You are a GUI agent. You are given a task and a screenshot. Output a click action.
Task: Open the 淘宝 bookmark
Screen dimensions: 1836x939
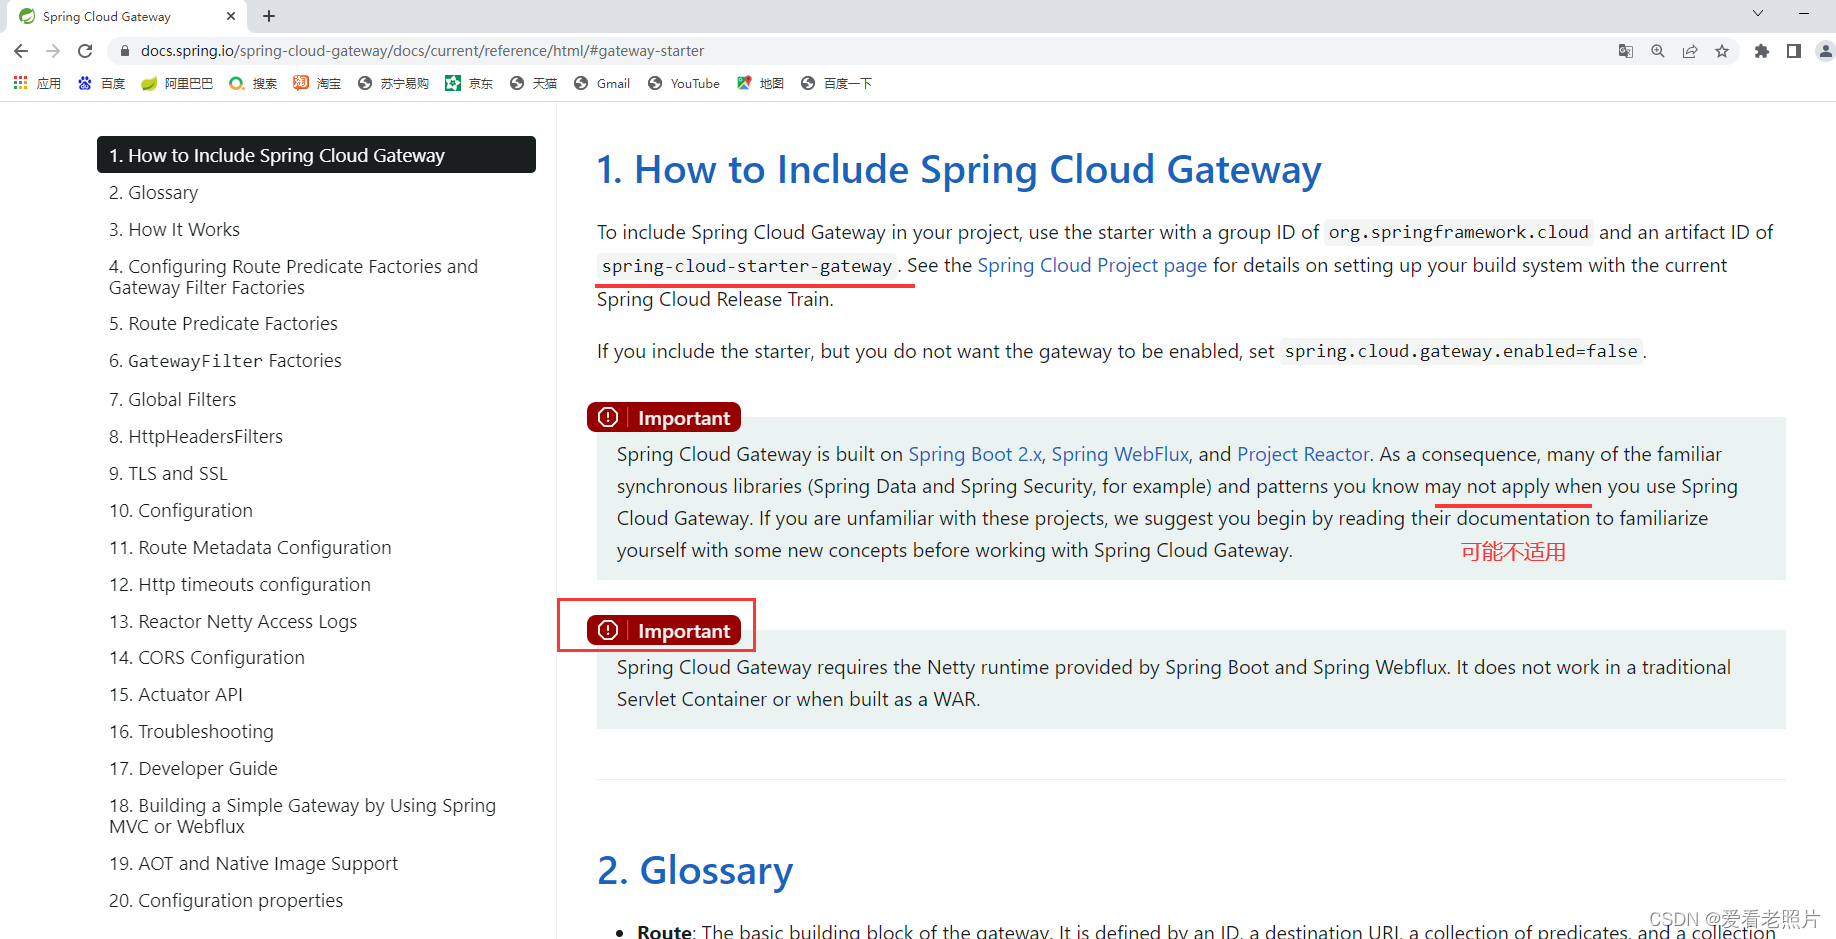(x=317, y=83)
